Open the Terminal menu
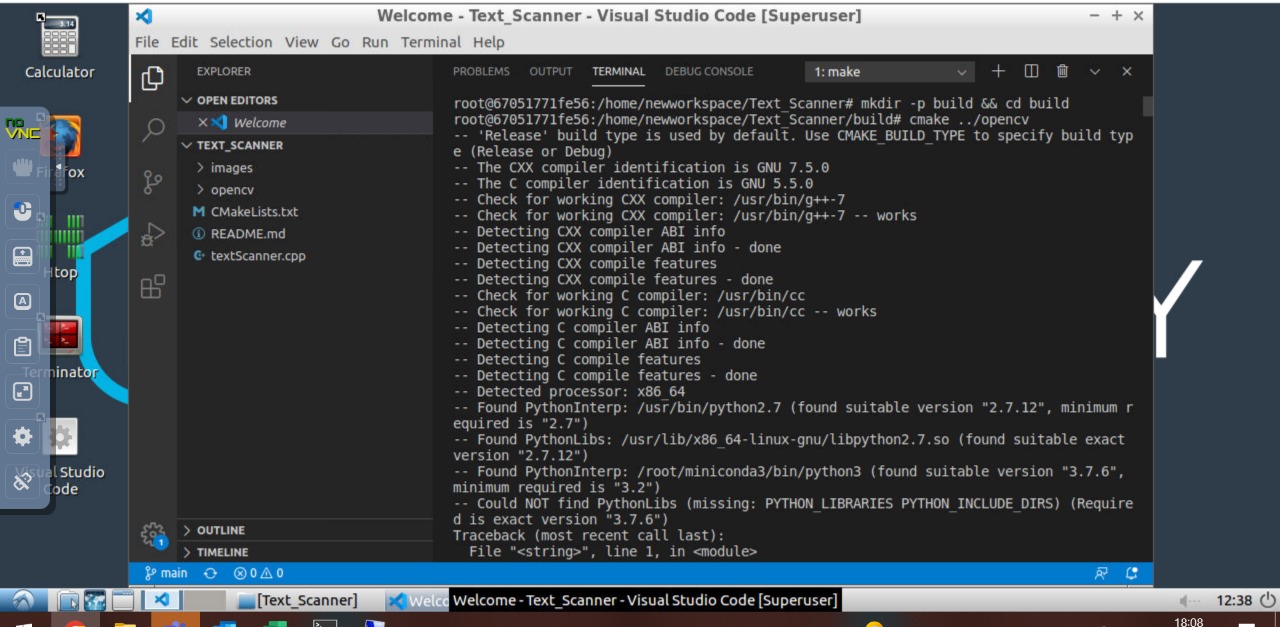Viewport: 1280px width, 627px height. click(430, 42)
